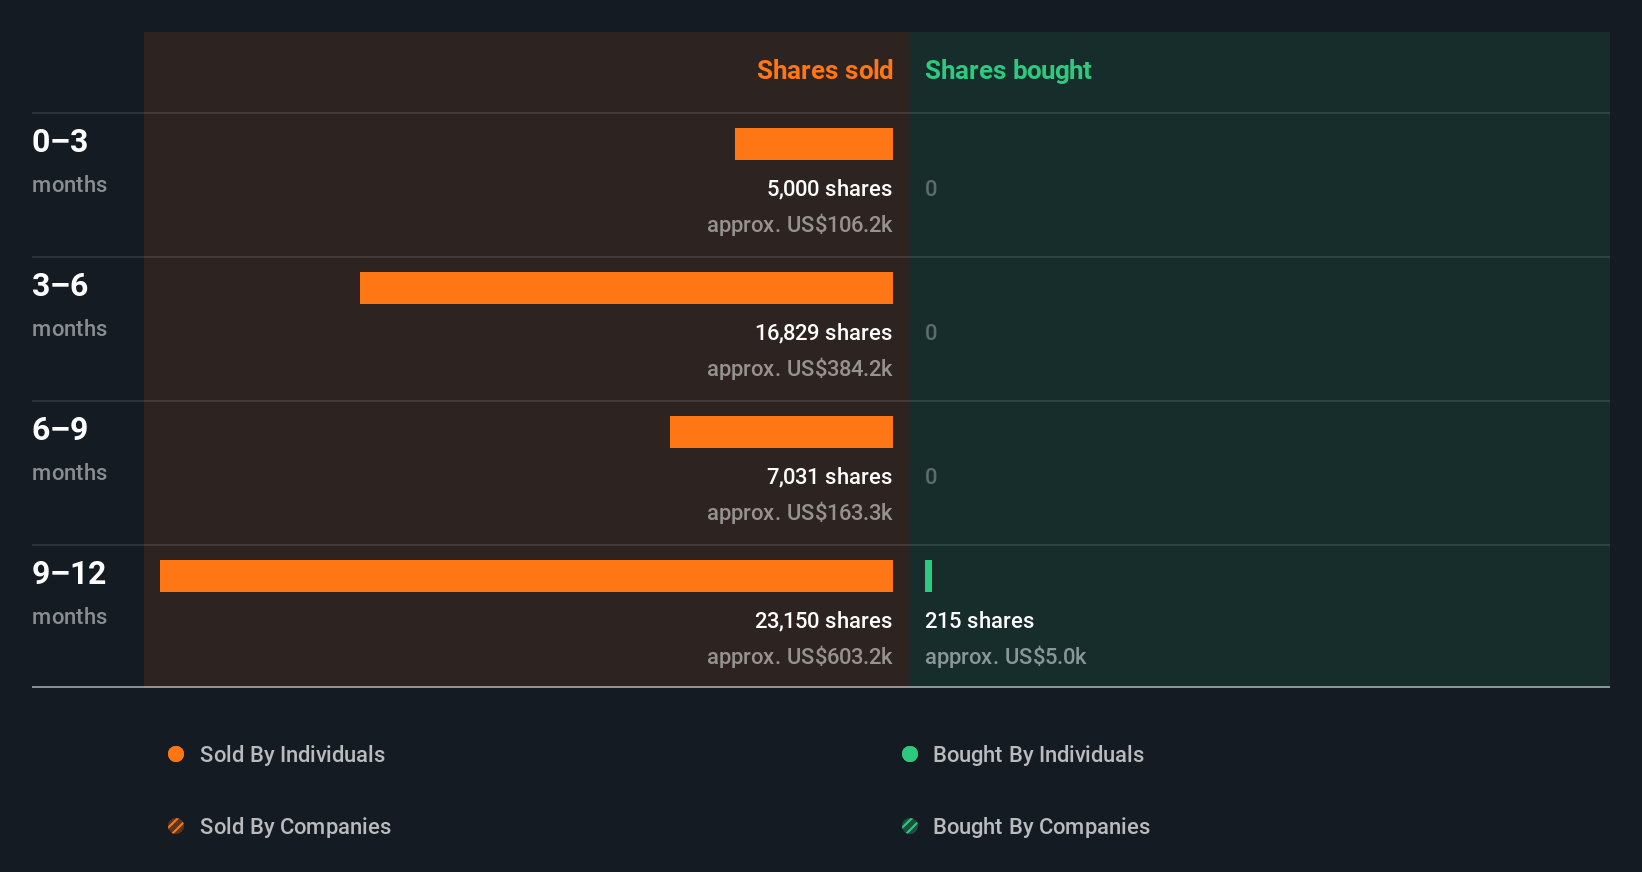Screen dimensions: 1642x872
Task: Click the zero bought value for 6–9 months
Action: pyautogui.click(x=931, y=476)
